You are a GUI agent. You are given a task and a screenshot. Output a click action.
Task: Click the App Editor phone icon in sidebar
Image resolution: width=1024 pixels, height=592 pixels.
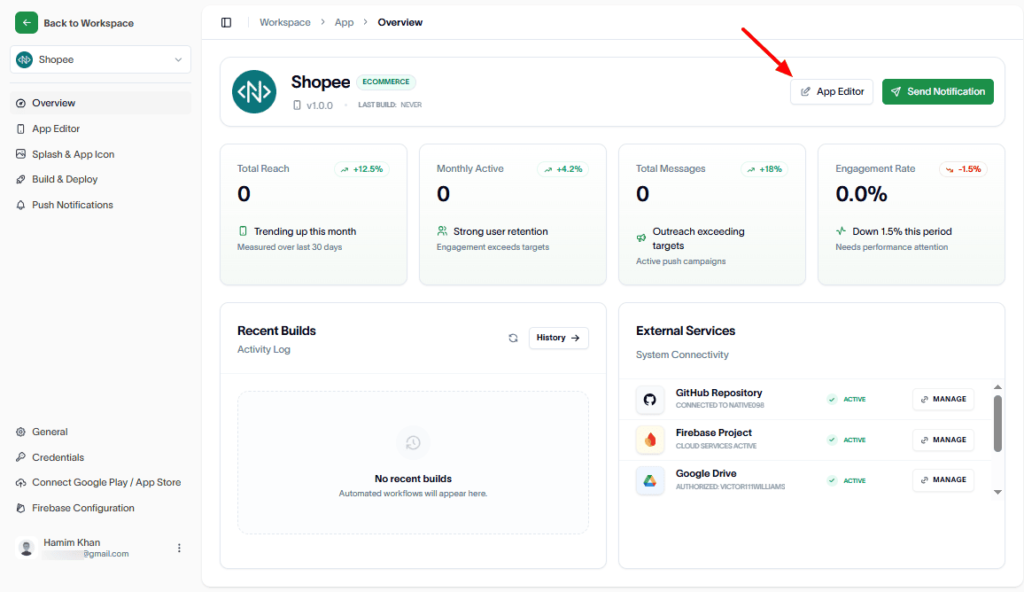(x=21, y=129)
